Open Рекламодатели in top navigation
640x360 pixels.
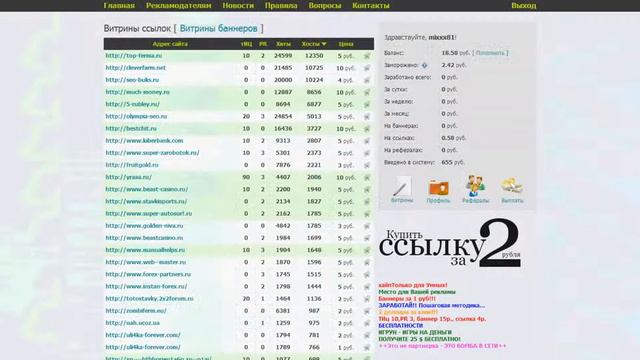(178, 6)
